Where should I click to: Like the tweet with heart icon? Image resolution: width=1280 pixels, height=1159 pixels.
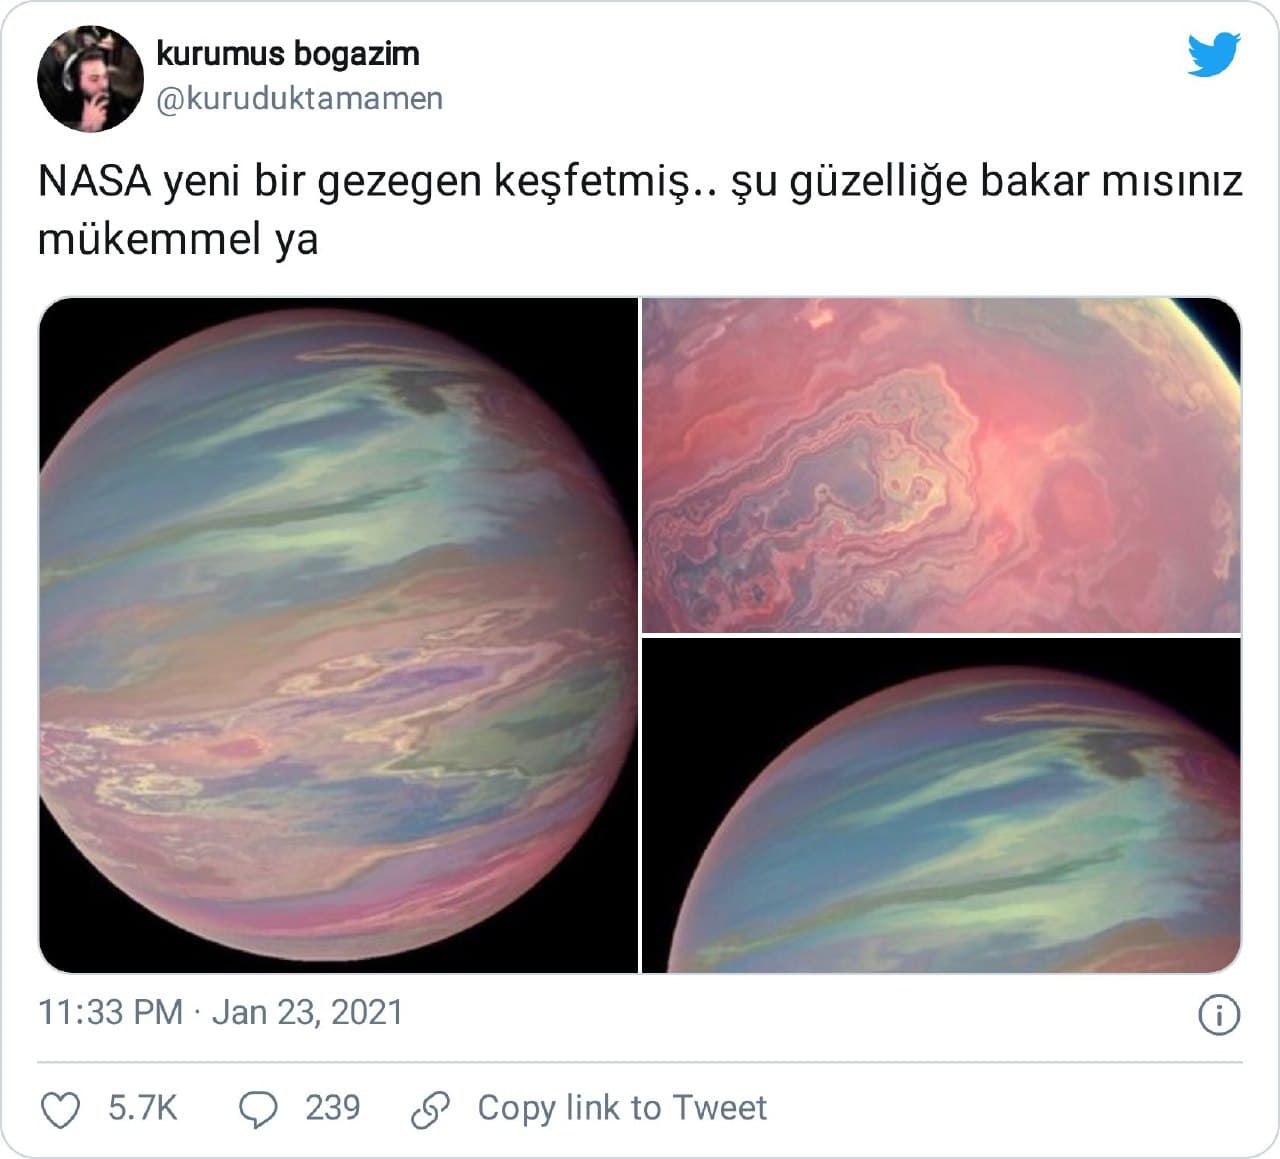coord(59,1109)
